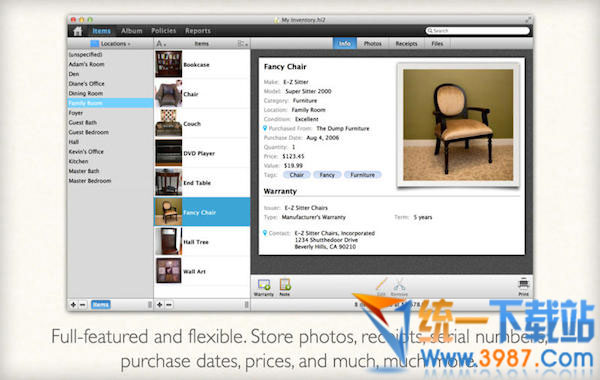Toggle the Furniture tag
This screenshot has width=600, height=380.
[362, 175]
